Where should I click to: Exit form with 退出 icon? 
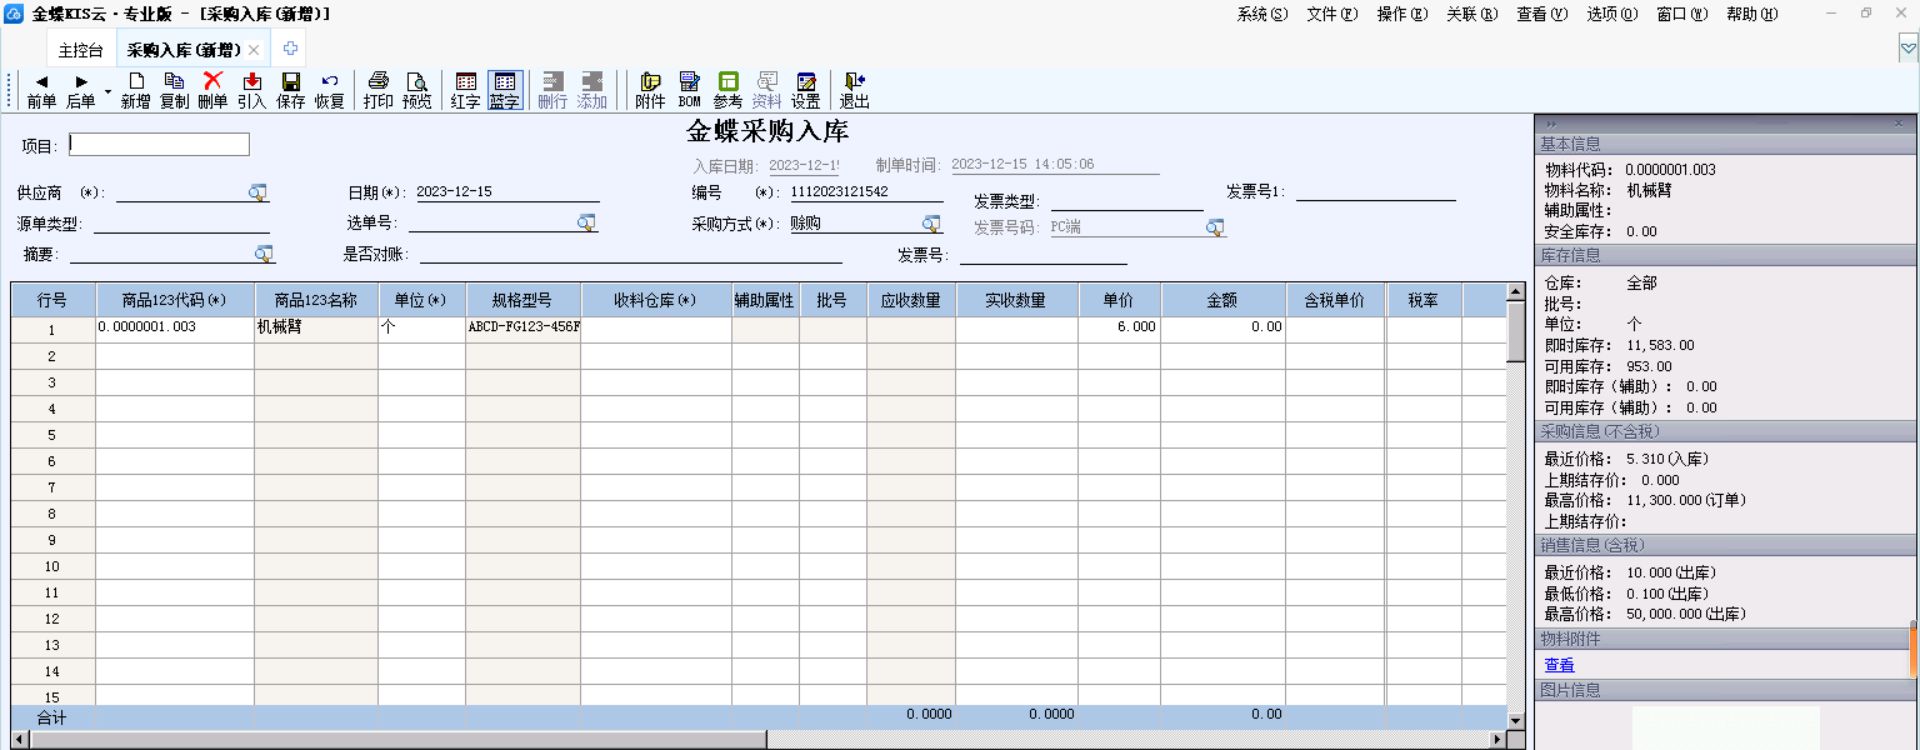tap(854, 90)
